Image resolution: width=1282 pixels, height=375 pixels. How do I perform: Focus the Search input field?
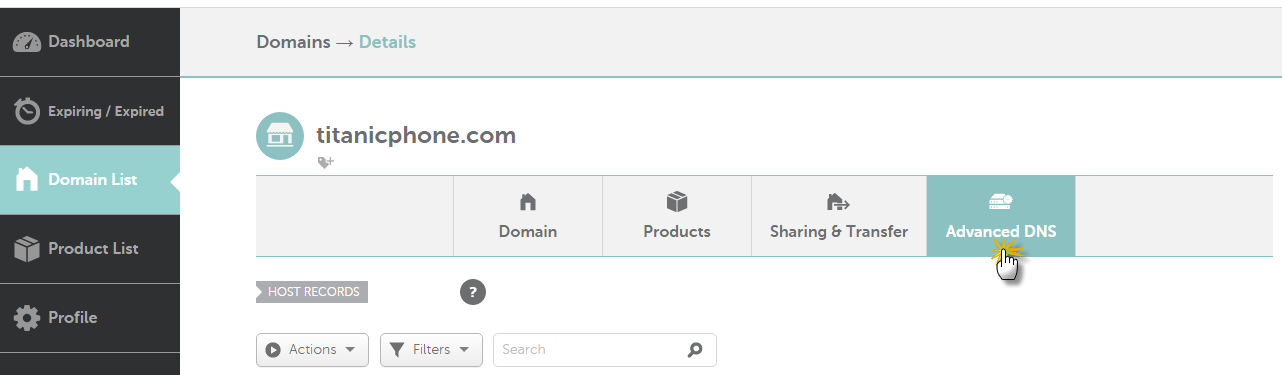[x=605, y=350]
